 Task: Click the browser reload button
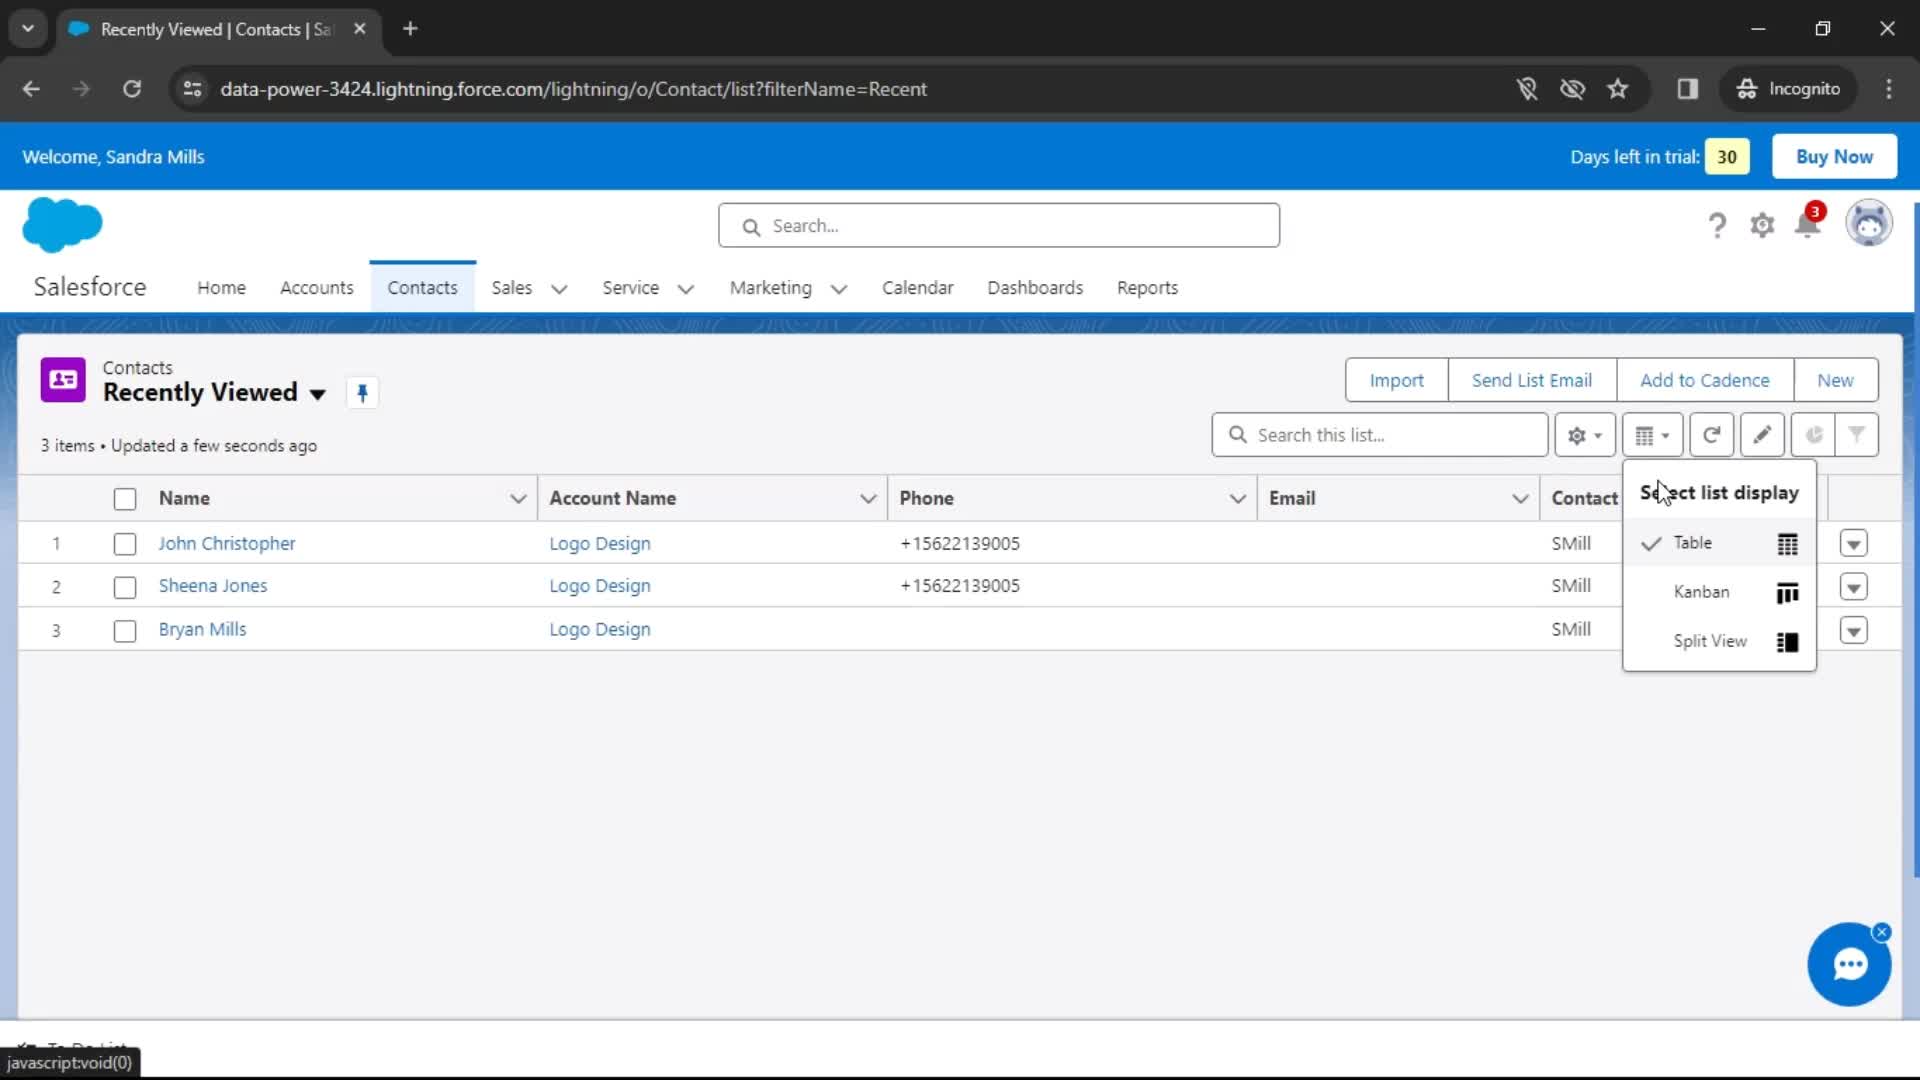132,89
